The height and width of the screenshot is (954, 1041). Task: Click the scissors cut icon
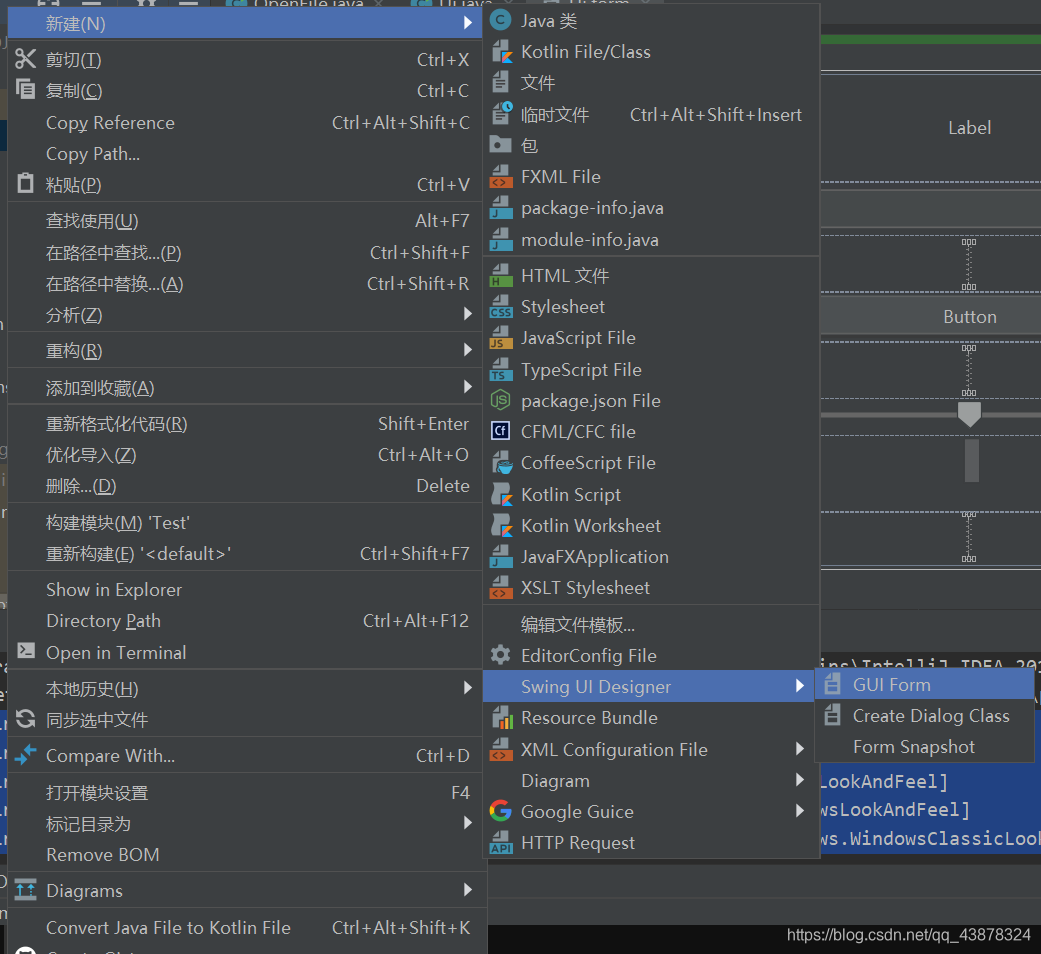[25, 59]
